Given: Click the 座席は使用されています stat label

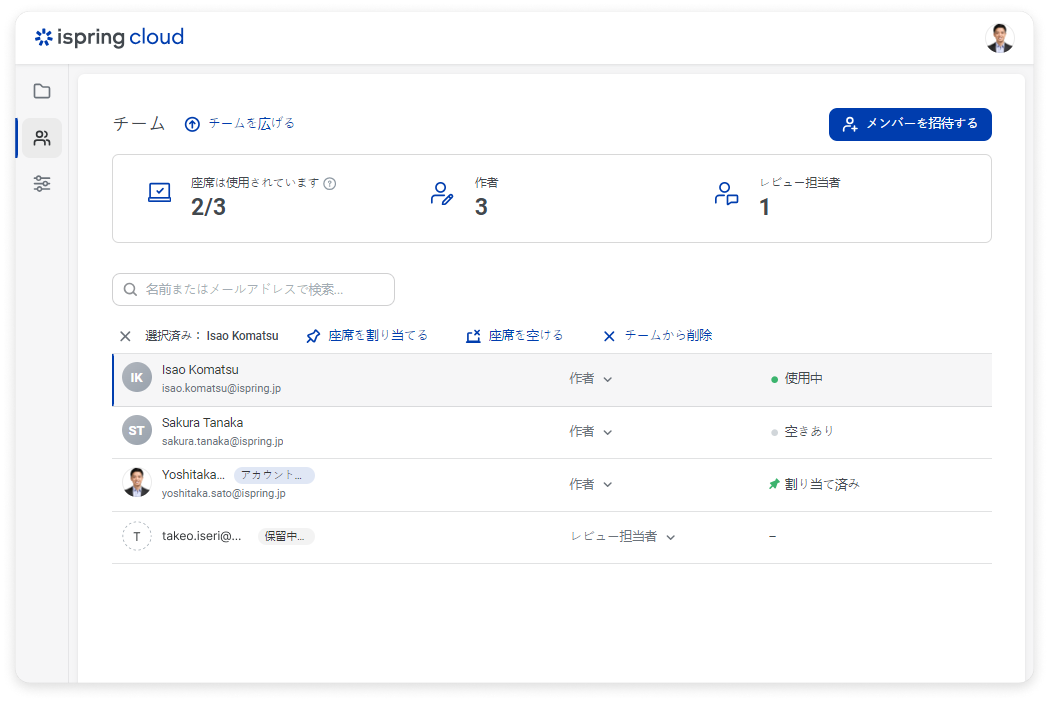Looking at the screenshot, I should pyautogui.click(x=255, y=183).
